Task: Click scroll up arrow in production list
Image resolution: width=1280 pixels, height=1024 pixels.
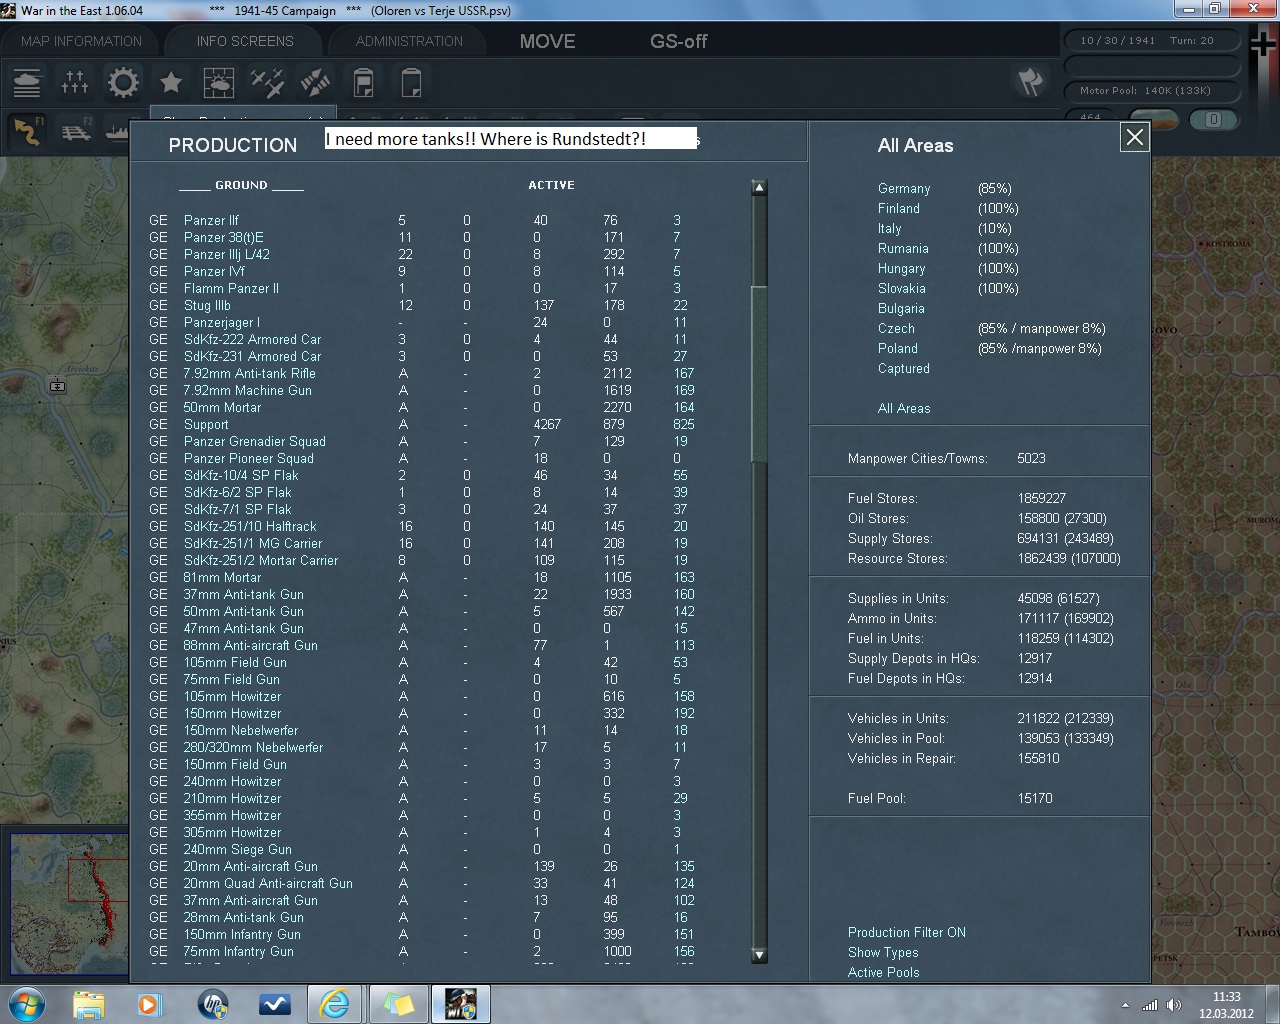Action: coord(759,187)
